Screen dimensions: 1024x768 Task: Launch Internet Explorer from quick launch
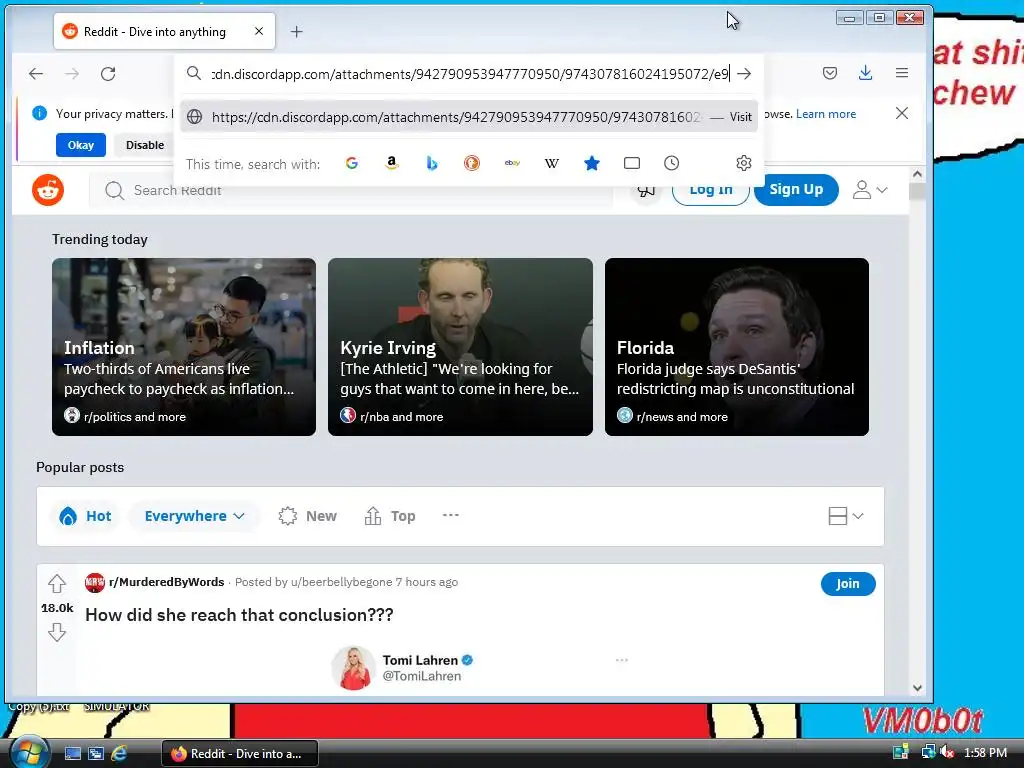[x=119, y=754]
